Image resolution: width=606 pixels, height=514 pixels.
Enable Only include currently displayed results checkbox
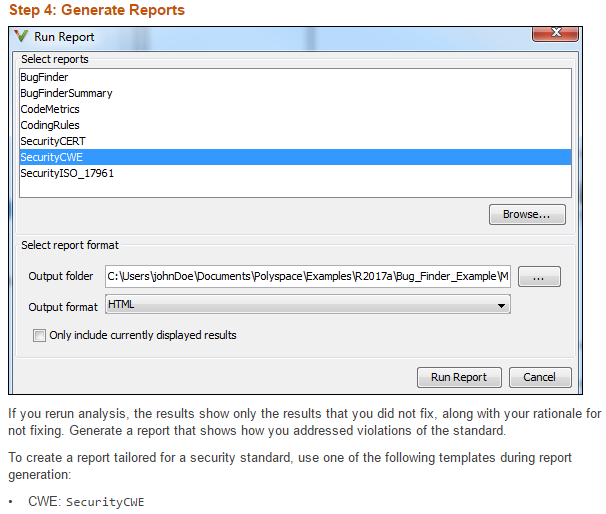click(39, 335)
